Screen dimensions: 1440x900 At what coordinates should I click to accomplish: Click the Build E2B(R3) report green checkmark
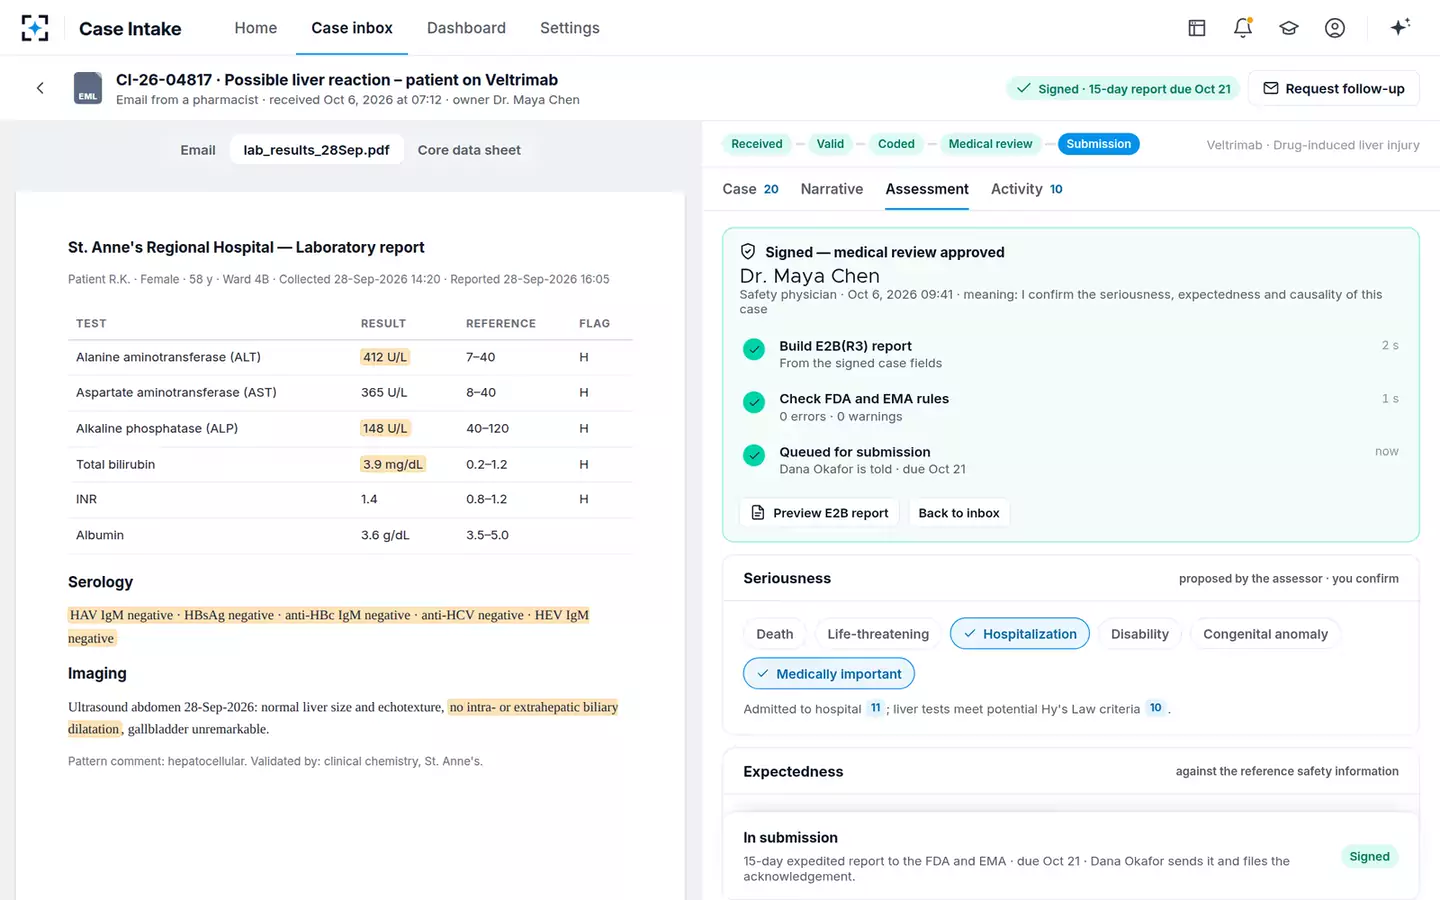754,349
